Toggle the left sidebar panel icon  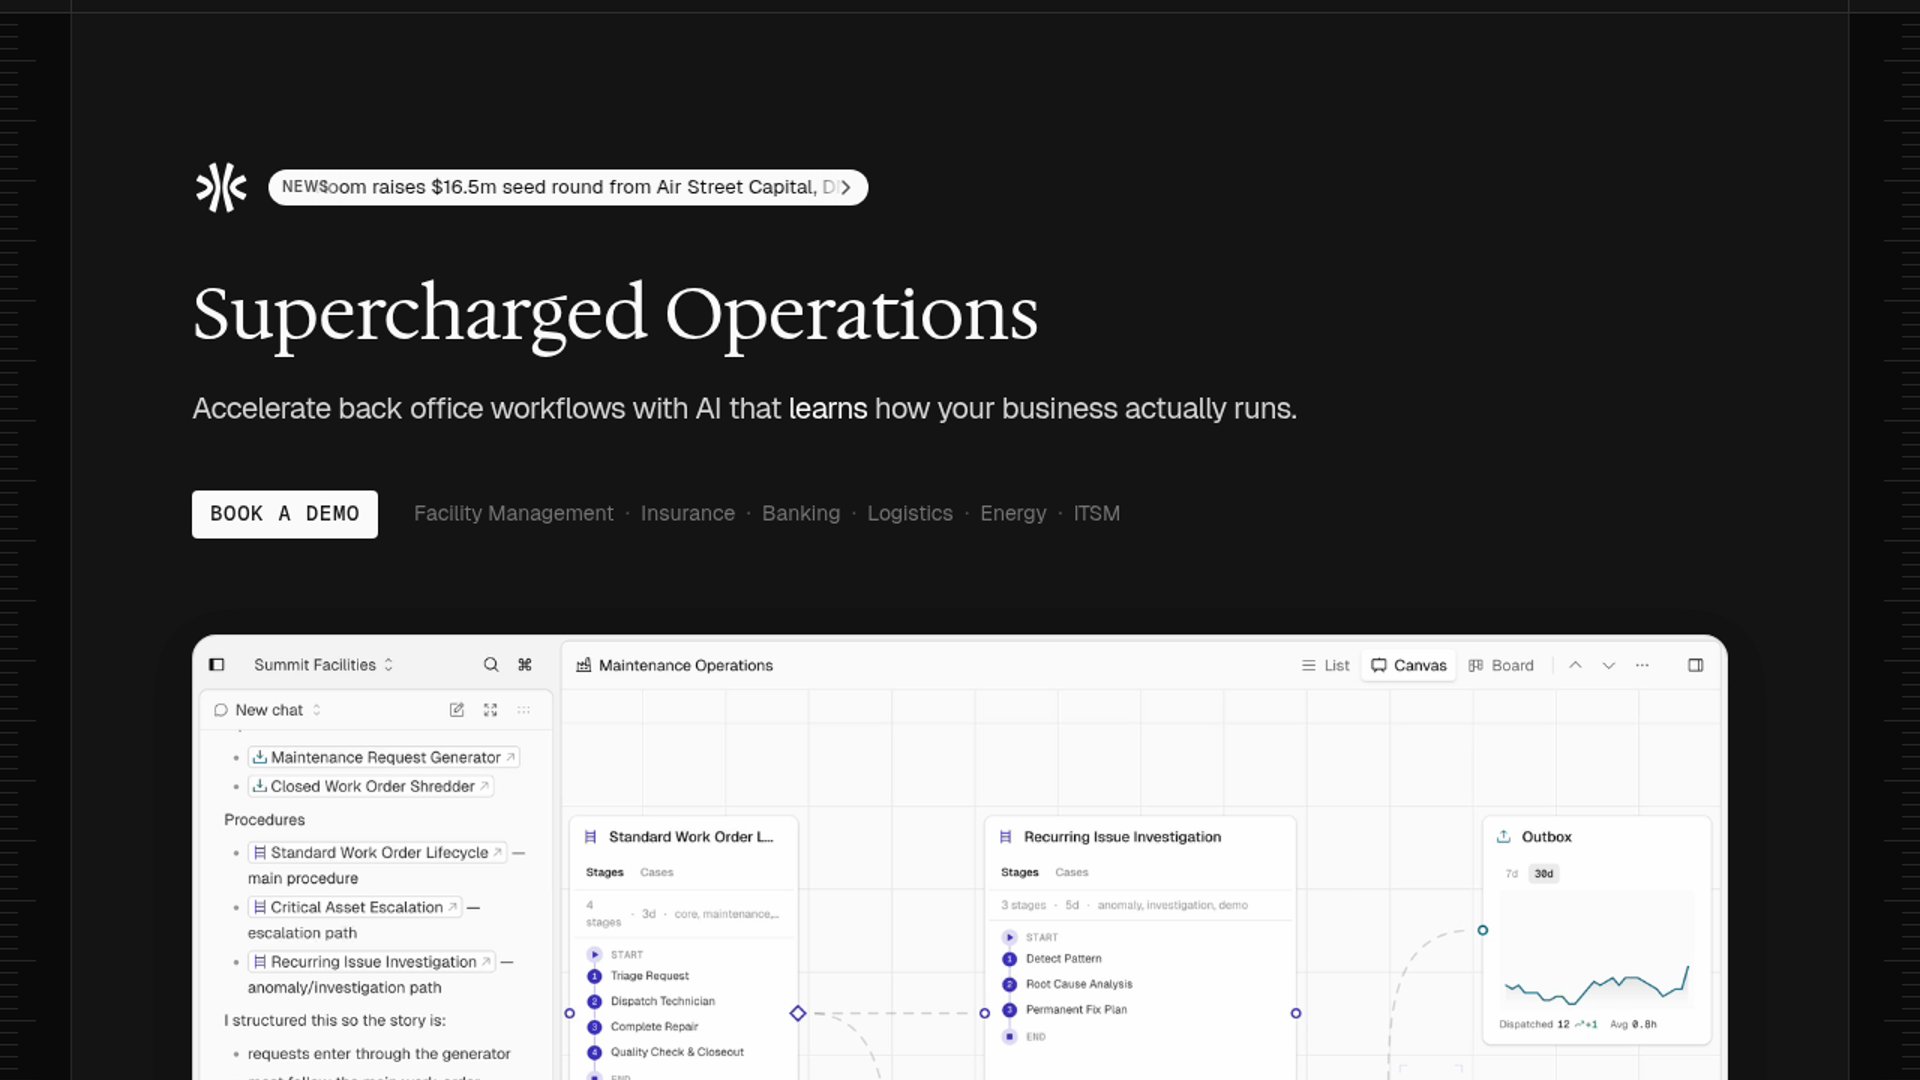pos(216,665)
